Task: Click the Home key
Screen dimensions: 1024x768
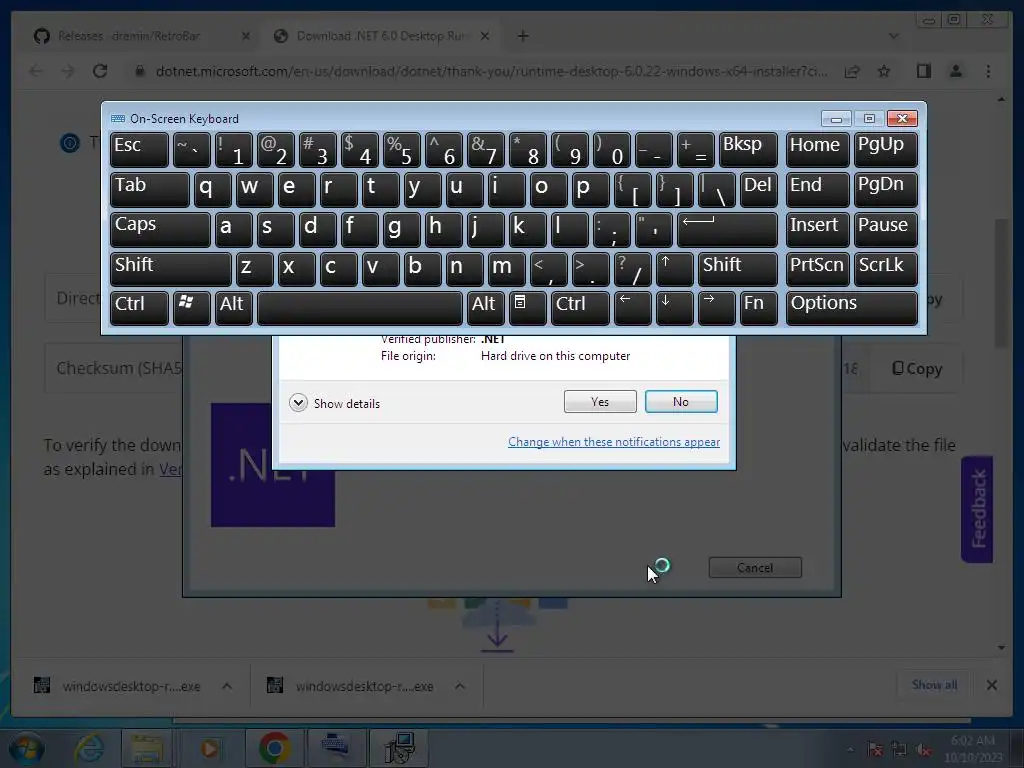Action: coord(818,150)
